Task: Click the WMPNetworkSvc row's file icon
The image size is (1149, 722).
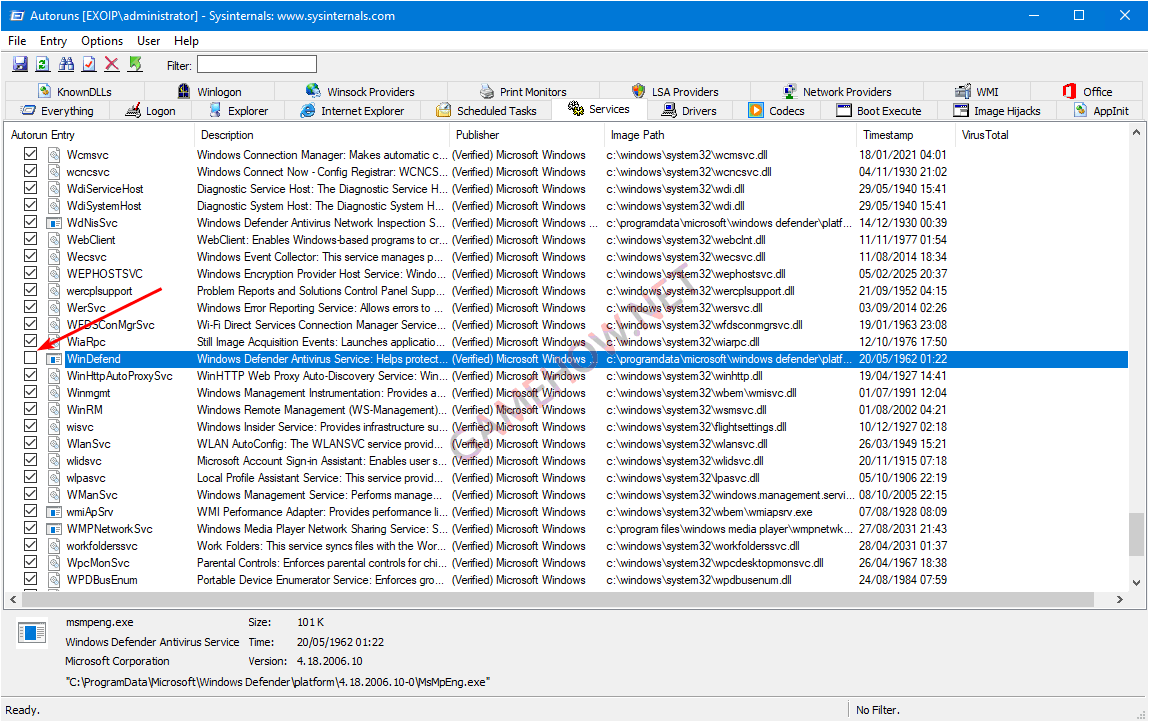Action: 54,529
